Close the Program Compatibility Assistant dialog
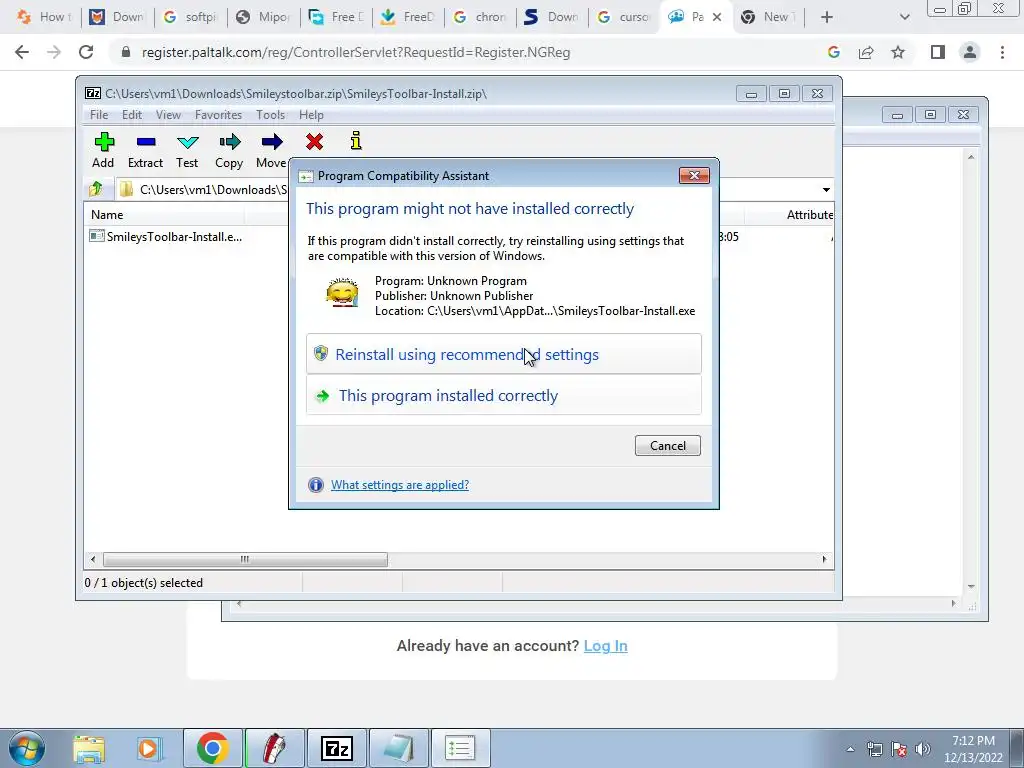1024x768 pixels. point(694,175)
